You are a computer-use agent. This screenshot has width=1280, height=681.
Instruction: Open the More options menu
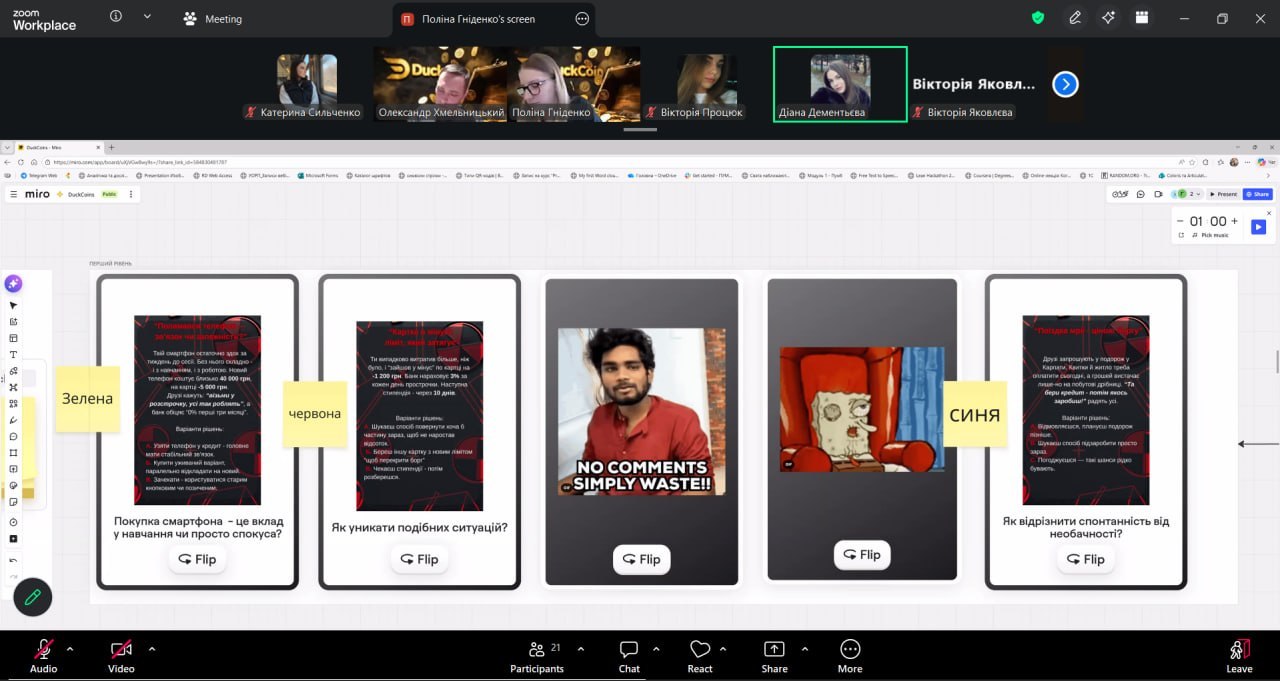coord(850,655)
